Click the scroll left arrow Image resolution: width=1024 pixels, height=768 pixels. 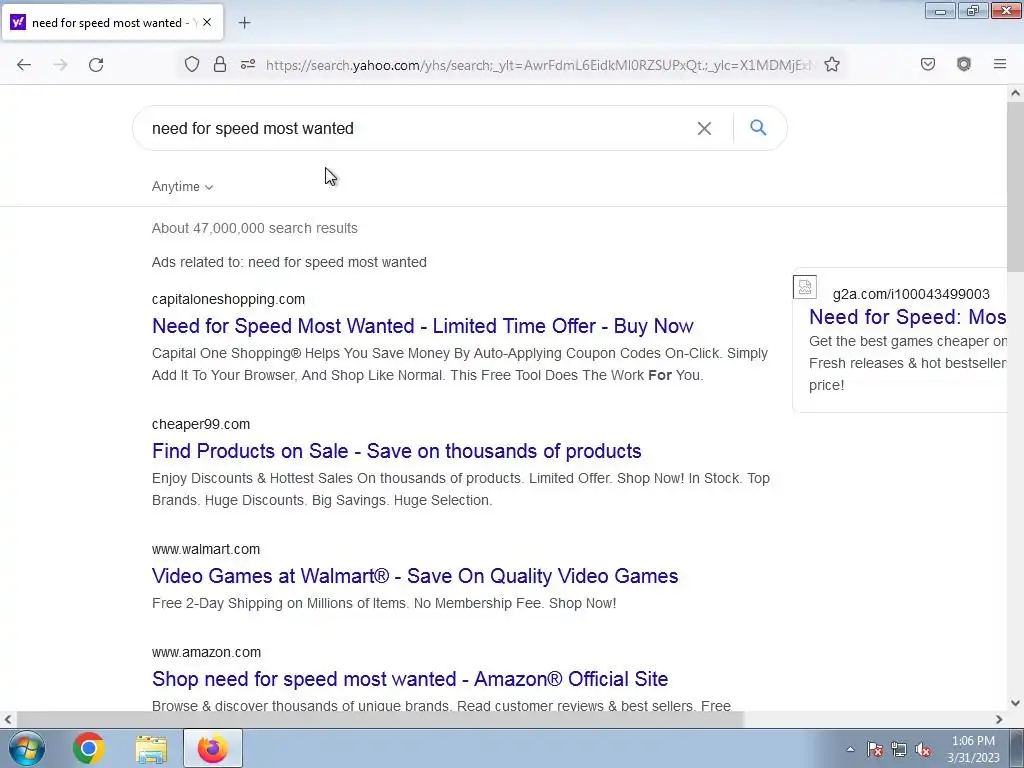8,720
